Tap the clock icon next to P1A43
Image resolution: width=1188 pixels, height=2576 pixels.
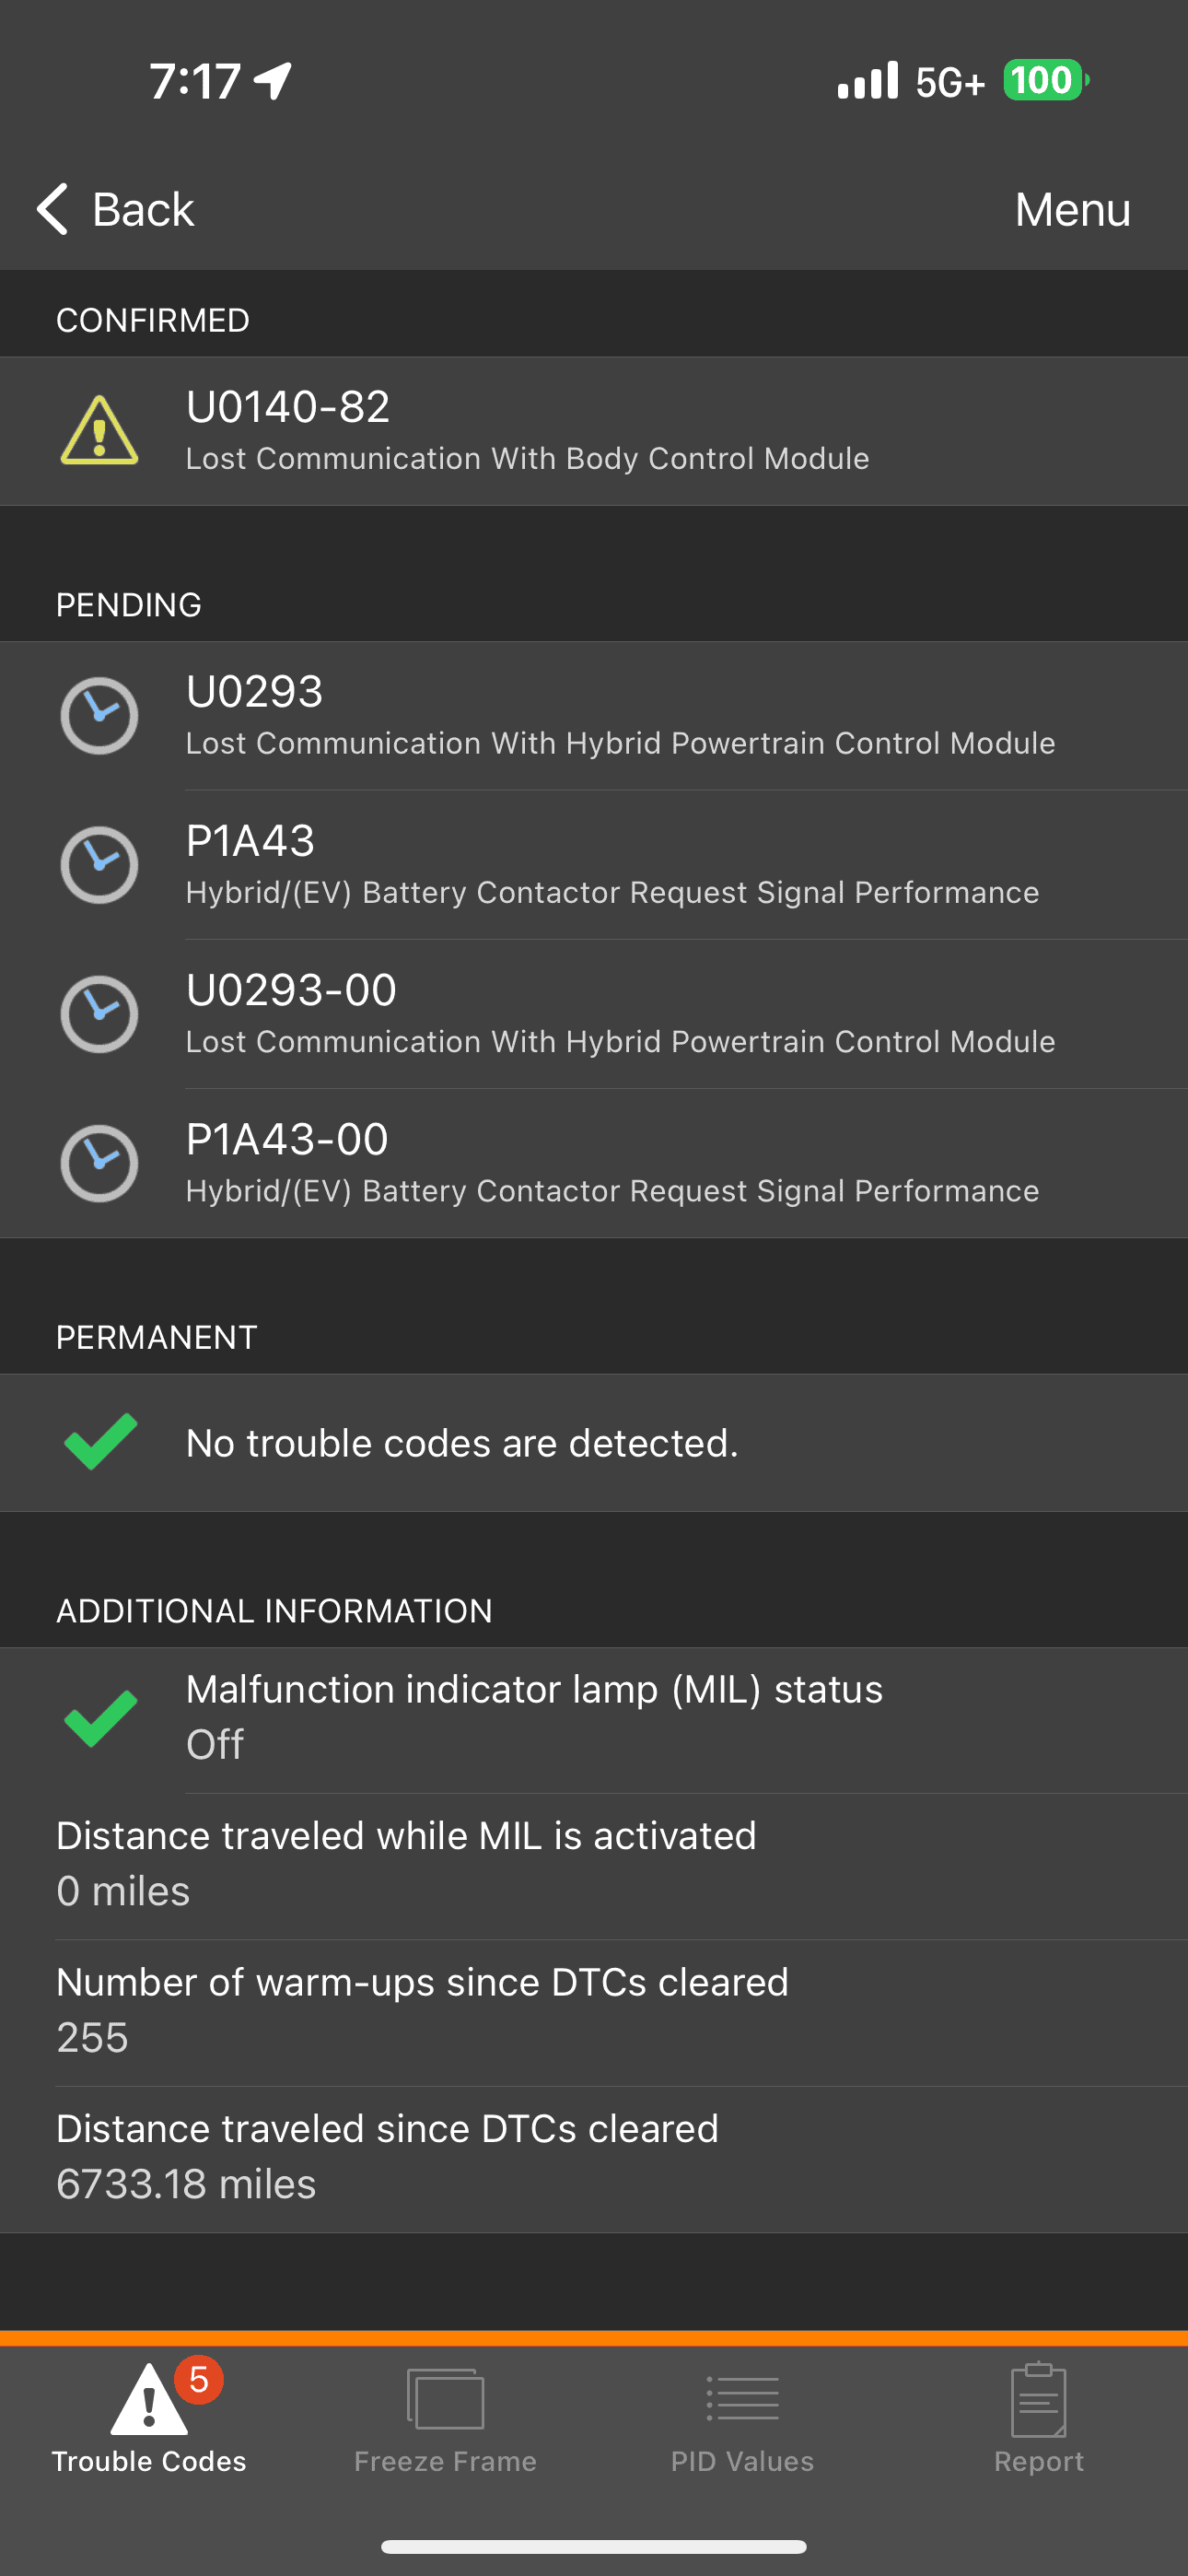click(99, 865)
